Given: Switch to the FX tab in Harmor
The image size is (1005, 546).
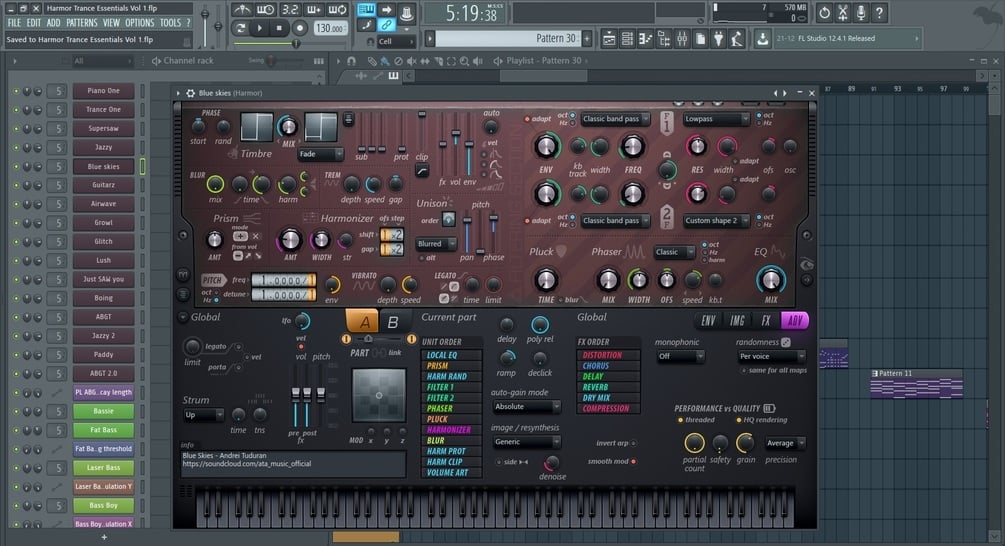Looking at the screenshot, I should (x=766, y=321).
